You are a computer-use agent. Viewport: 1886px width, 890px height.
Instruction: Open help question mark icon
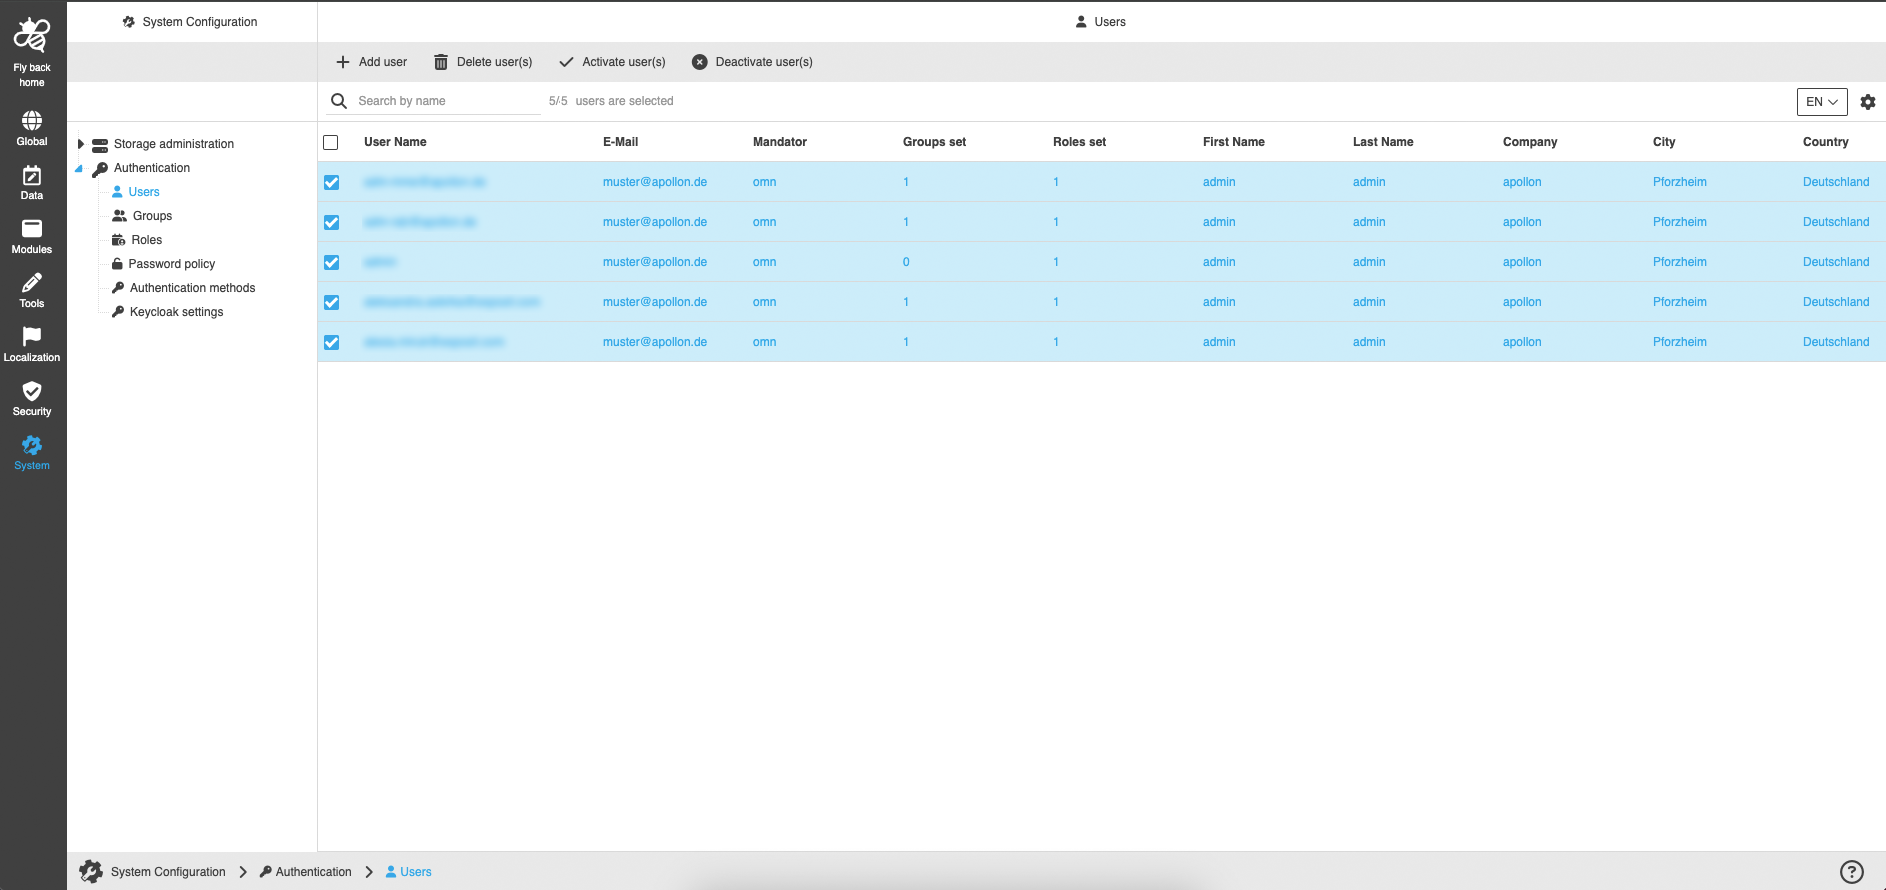click(1851, 872)
